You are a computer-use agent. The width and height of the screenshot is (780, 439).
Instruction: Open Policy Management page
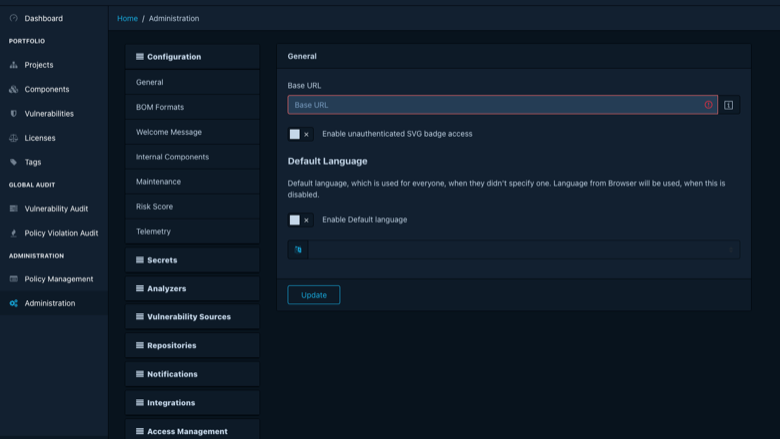coord(54,279)
